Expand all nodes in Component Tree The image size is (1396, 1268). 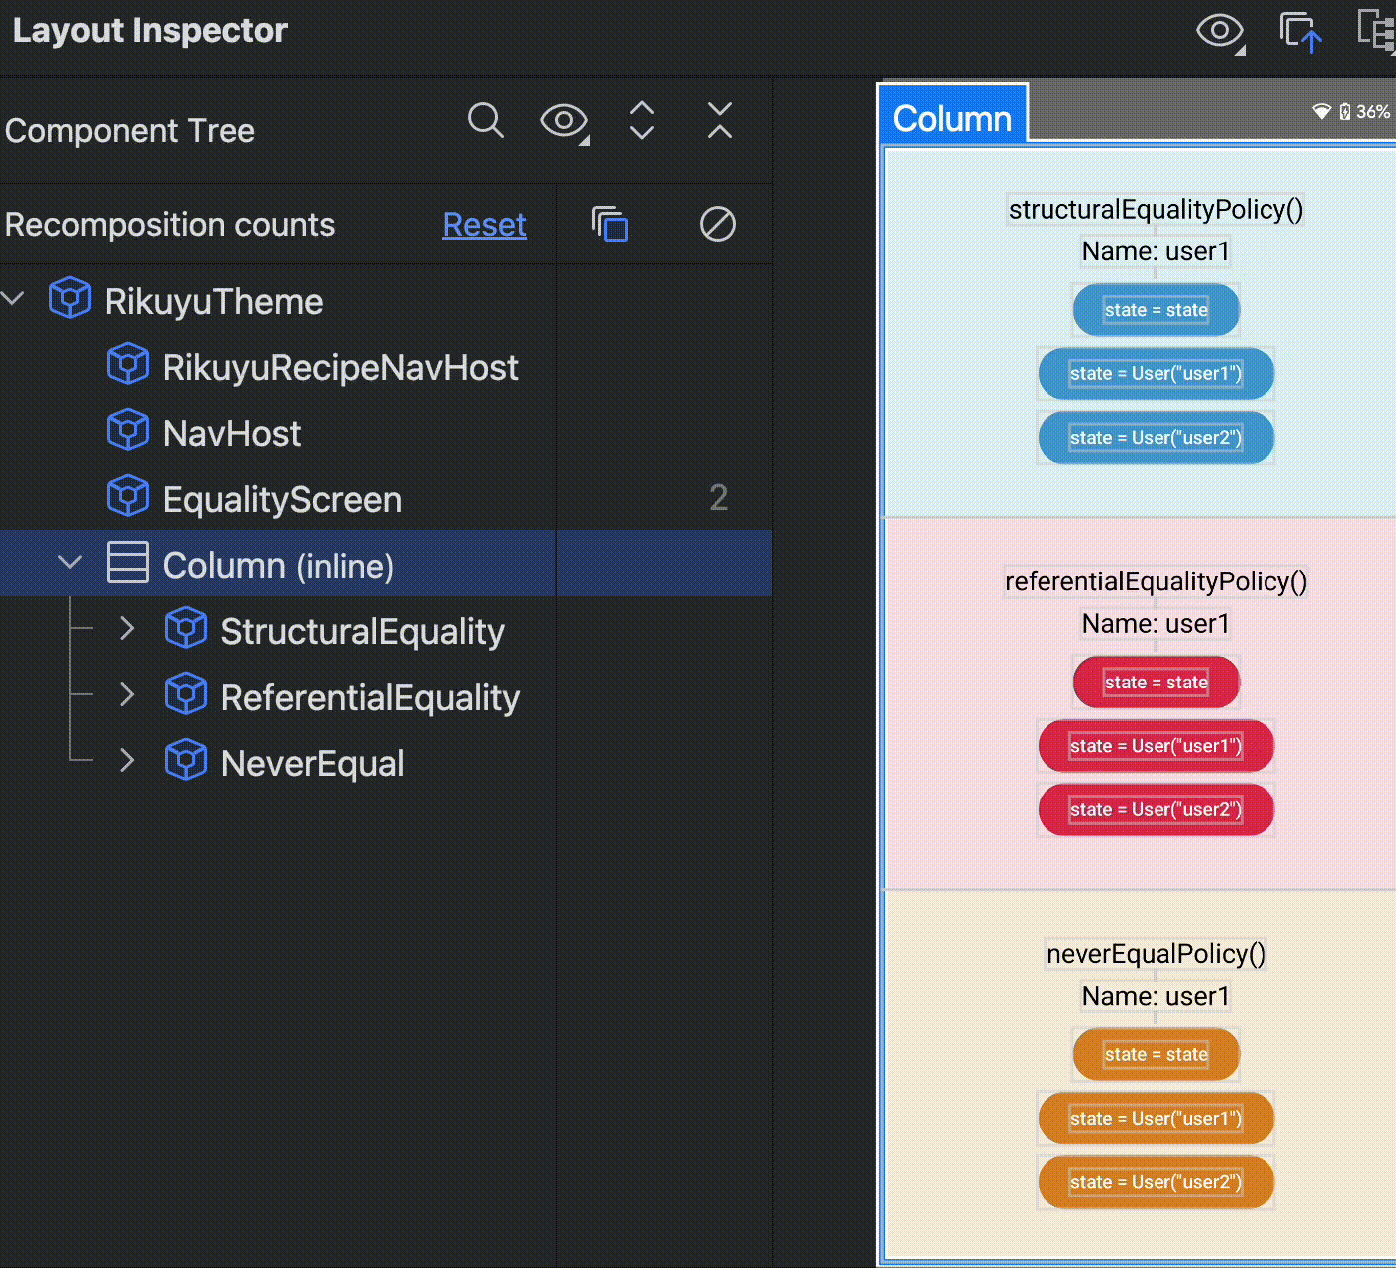642,121
